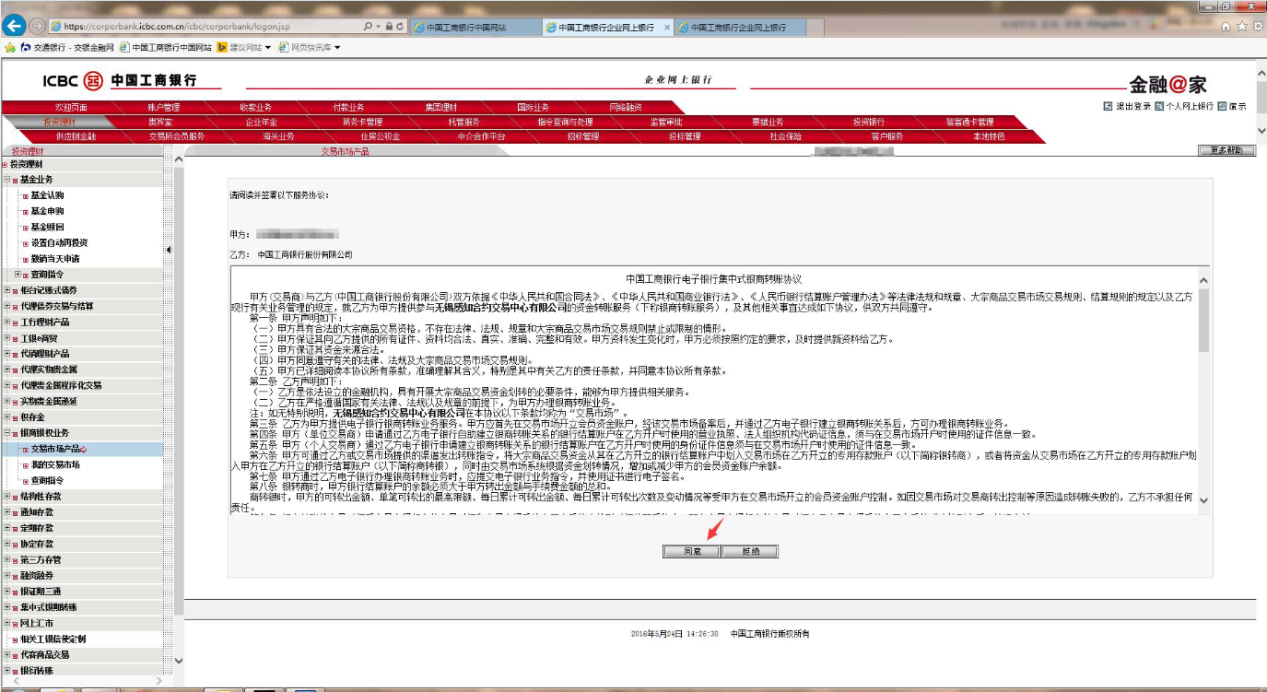The height and width of the screenshot is (692, 1267).
Task: Close the active 企业网上银行 browser tab
Action: [667, 27]
